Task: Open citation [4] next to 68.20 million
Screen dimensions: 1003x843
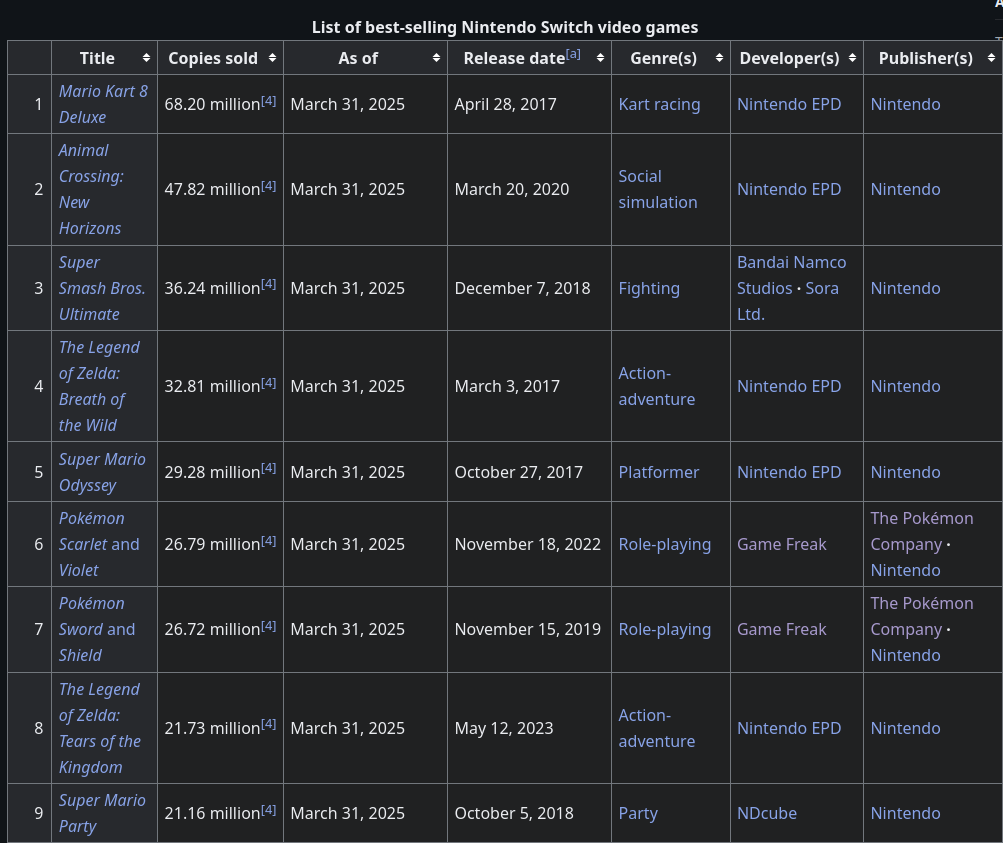Action: pos(269,100)
